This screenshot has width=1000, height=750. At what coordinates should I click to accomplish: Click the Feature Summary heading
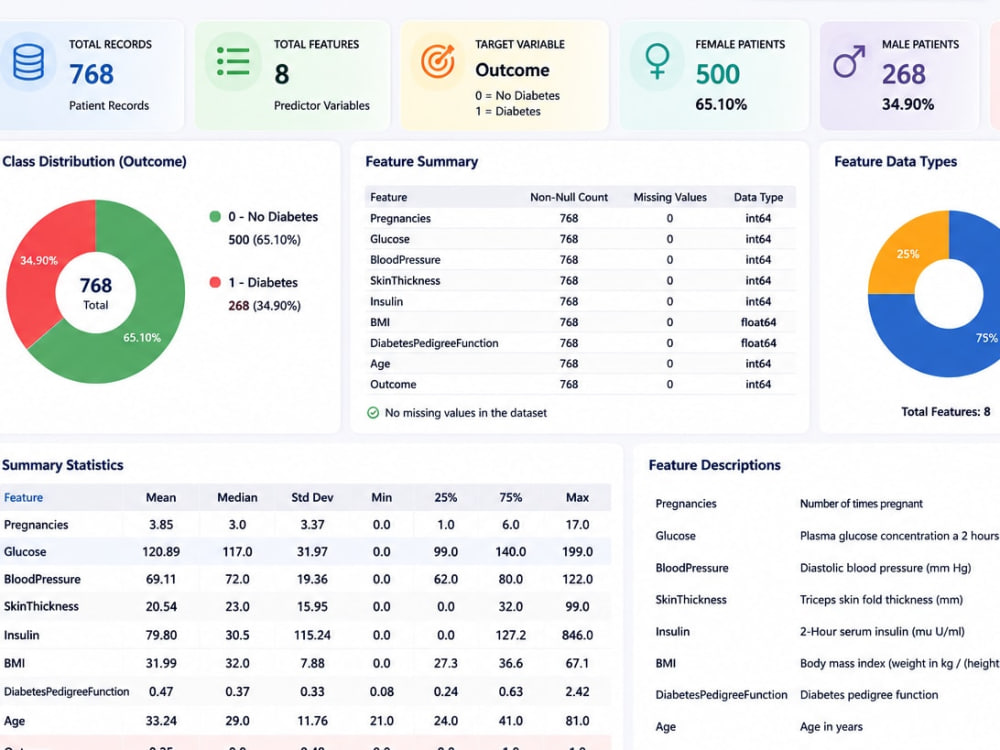tap(422, 161)
